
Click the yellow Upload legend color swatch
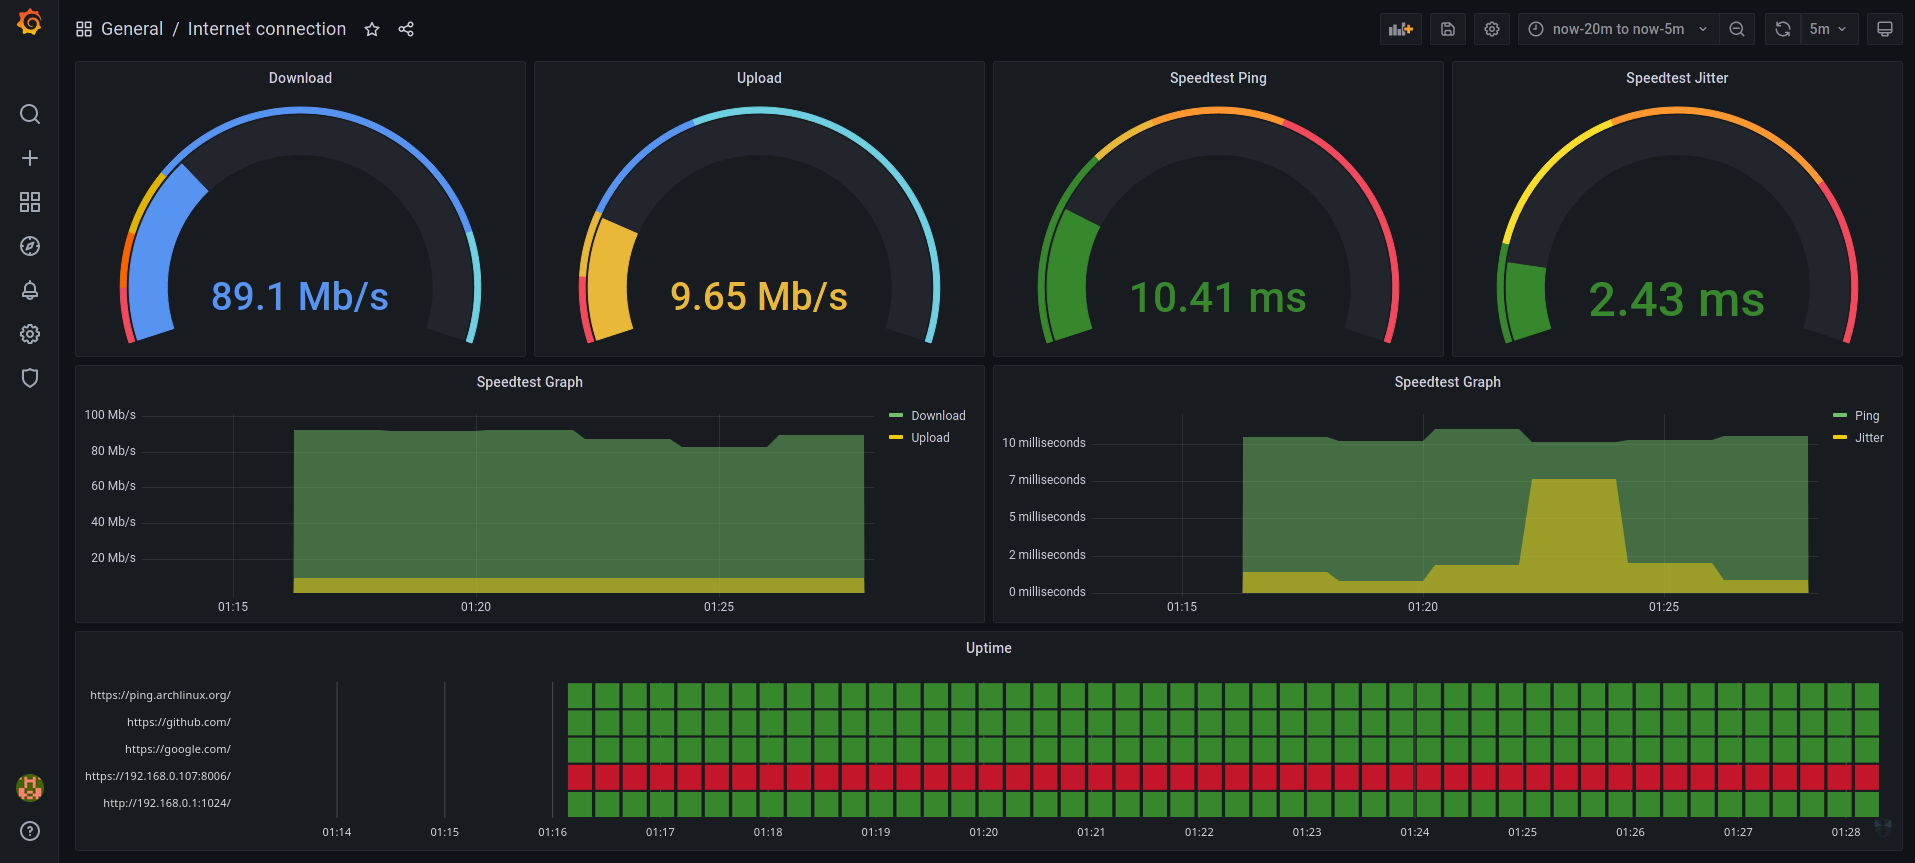896,437
